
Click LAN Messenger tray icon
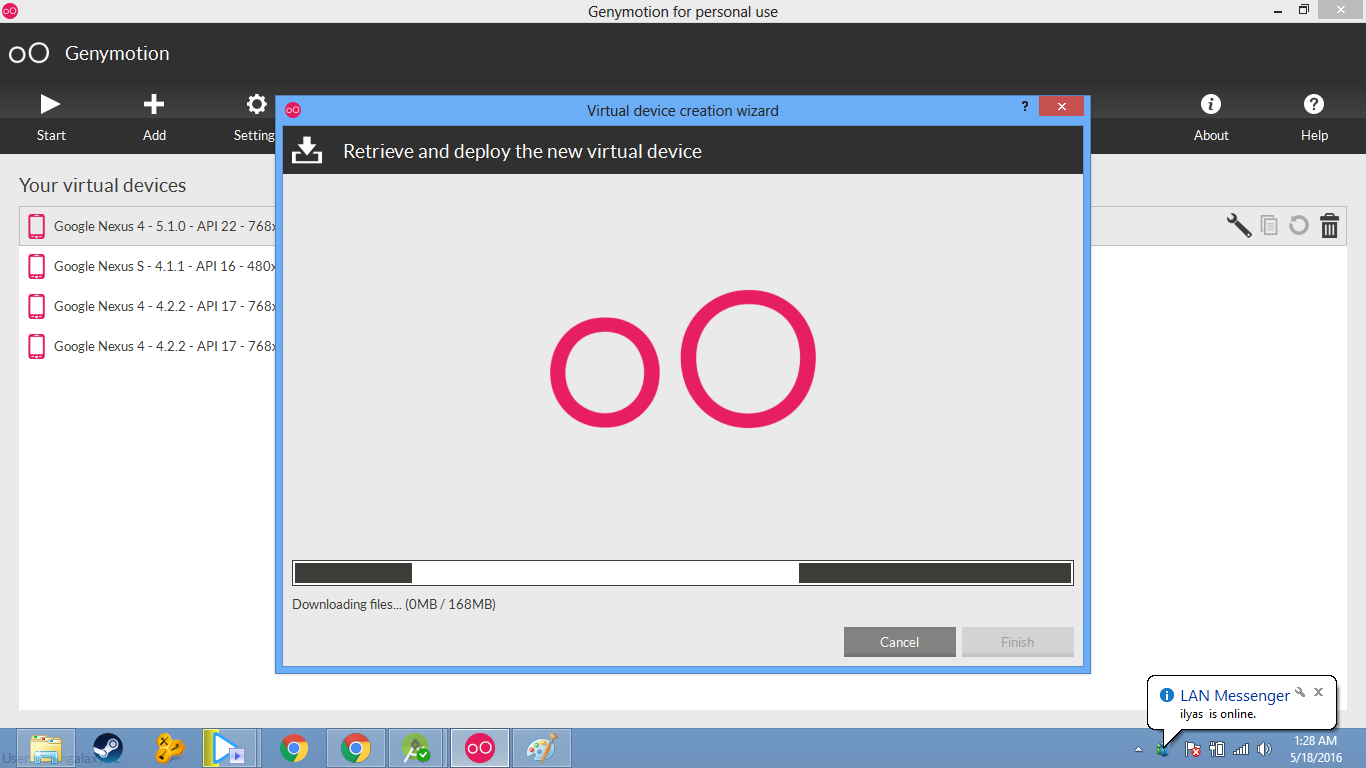(1162, 749)
